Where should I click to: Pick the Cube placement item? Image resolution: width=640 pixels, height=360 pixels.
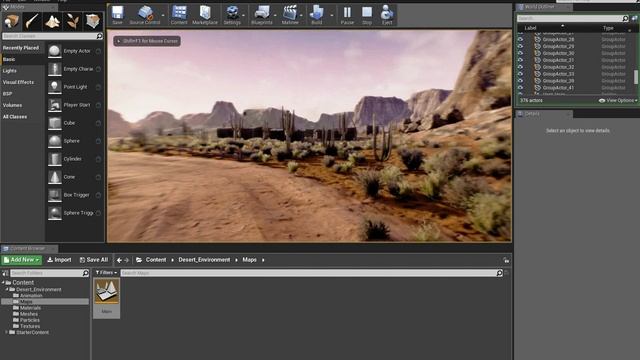(x=74, y=123)
